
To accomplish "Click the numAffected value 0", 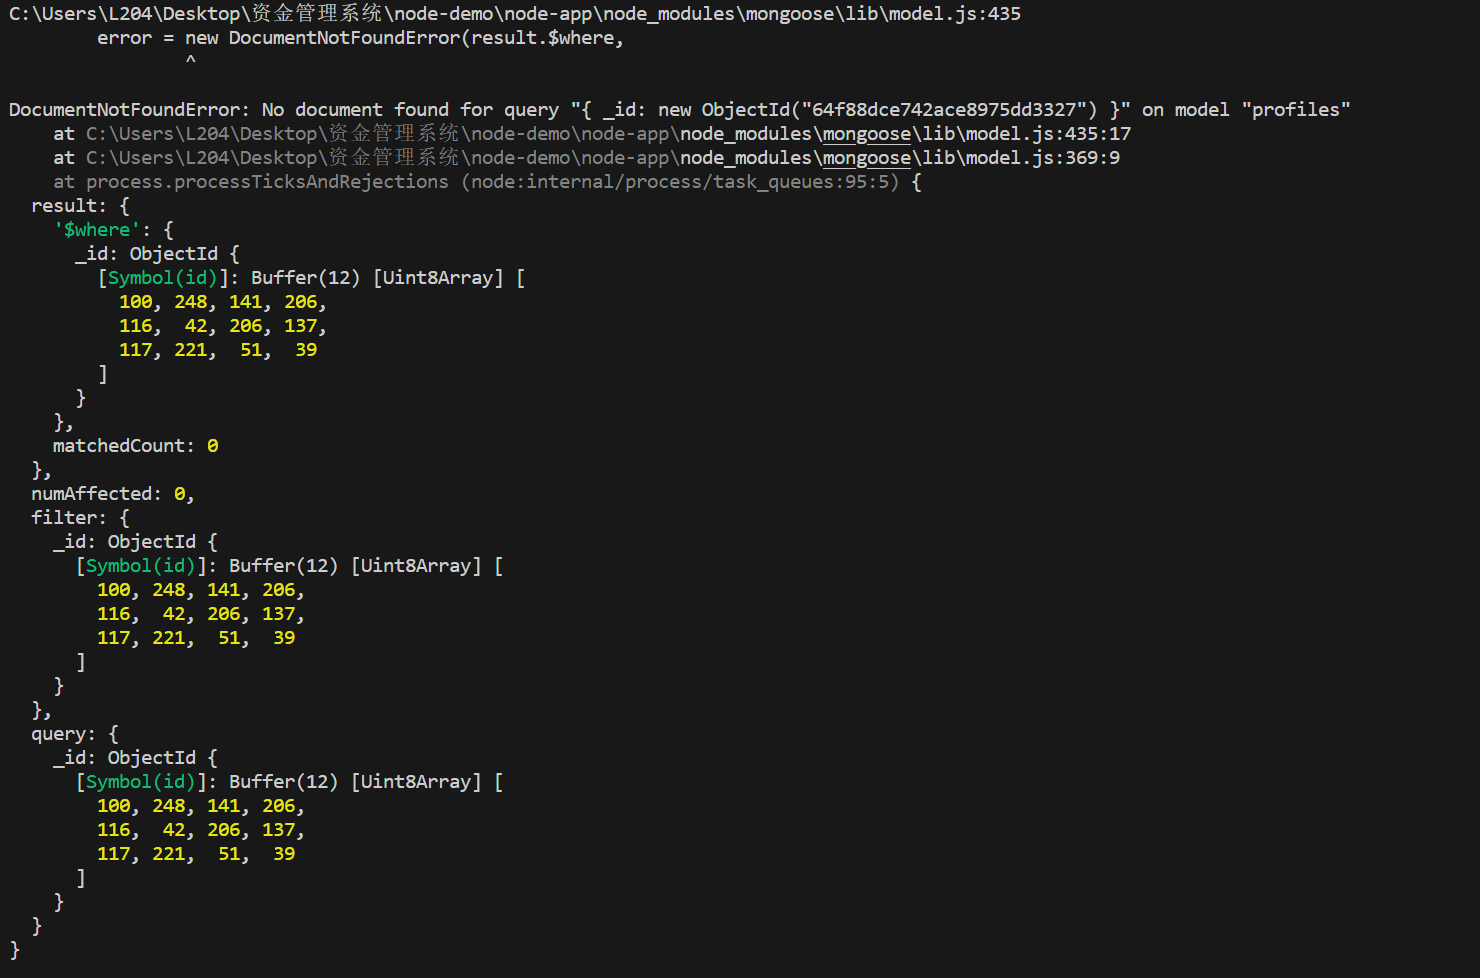I will point(180,494).
